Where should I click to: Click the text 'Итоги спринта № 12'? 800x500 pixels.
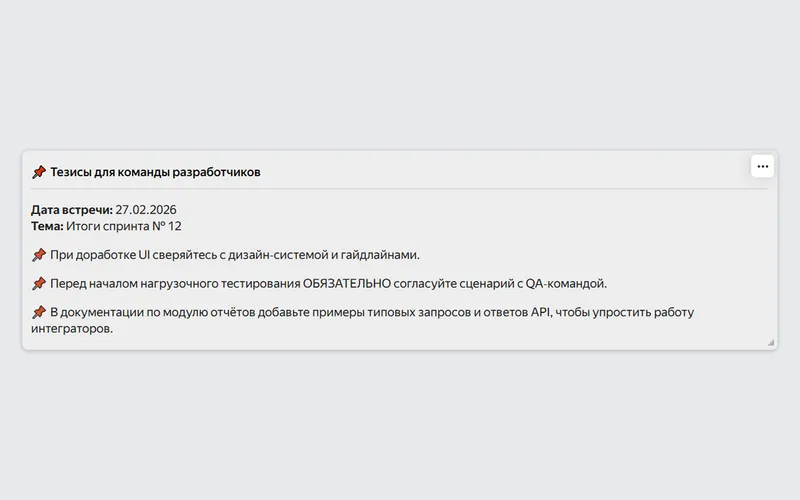[x=123, y=226]
